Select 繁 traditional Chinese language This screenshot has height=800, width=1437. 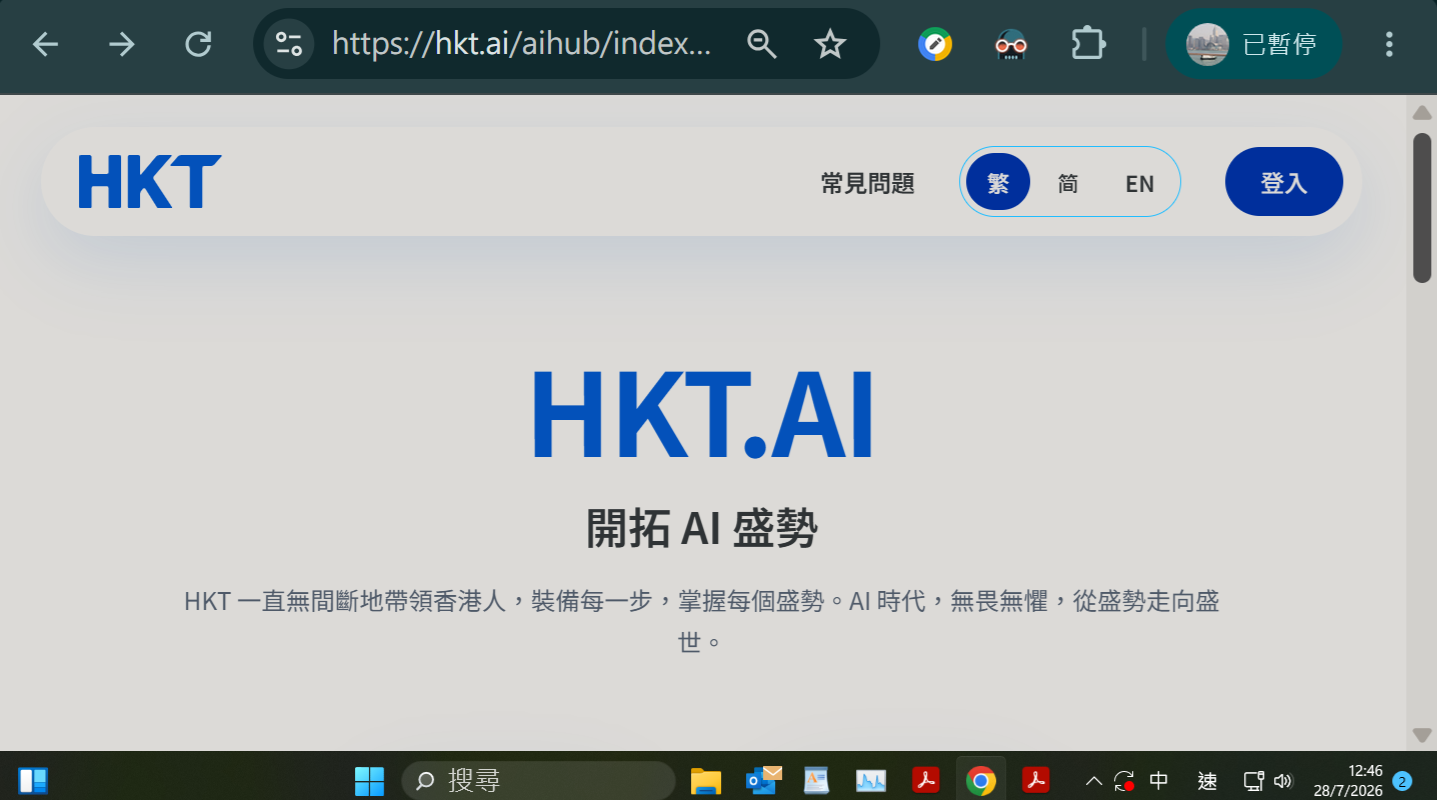[x=998, y=182]
